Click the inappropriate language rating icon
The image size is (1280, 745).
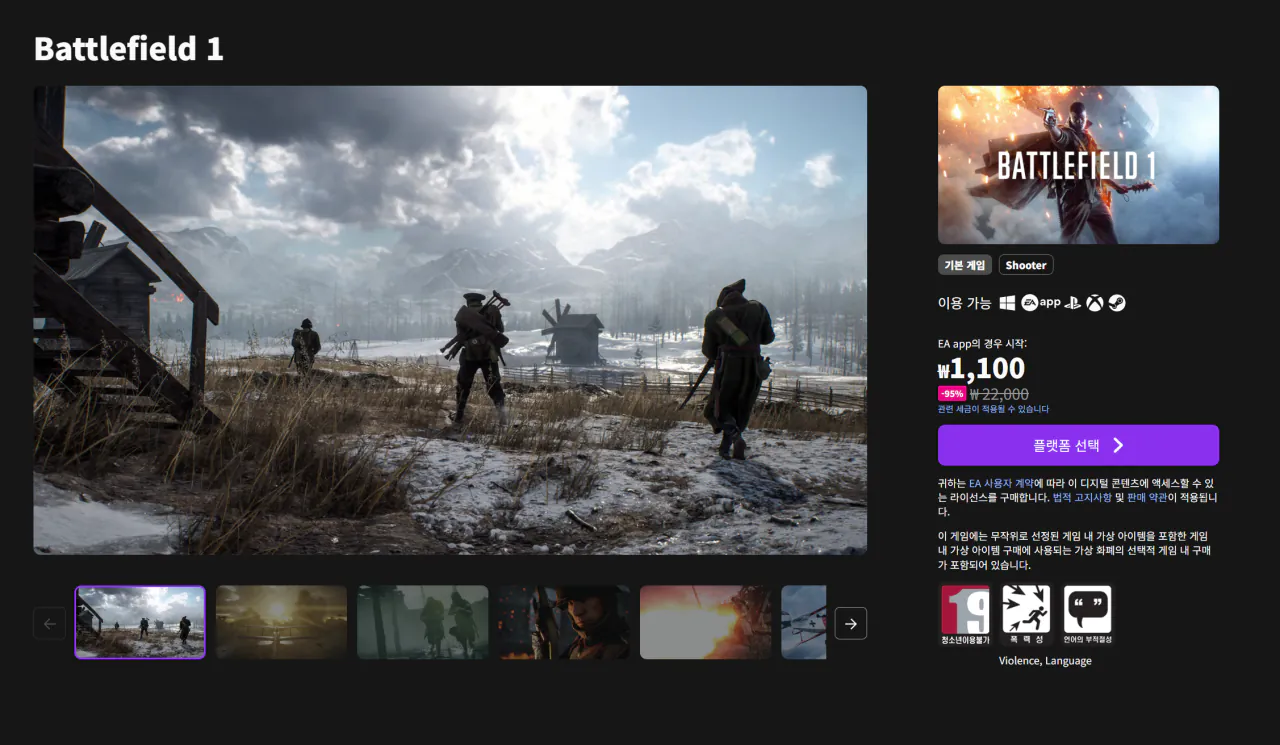1088,614
